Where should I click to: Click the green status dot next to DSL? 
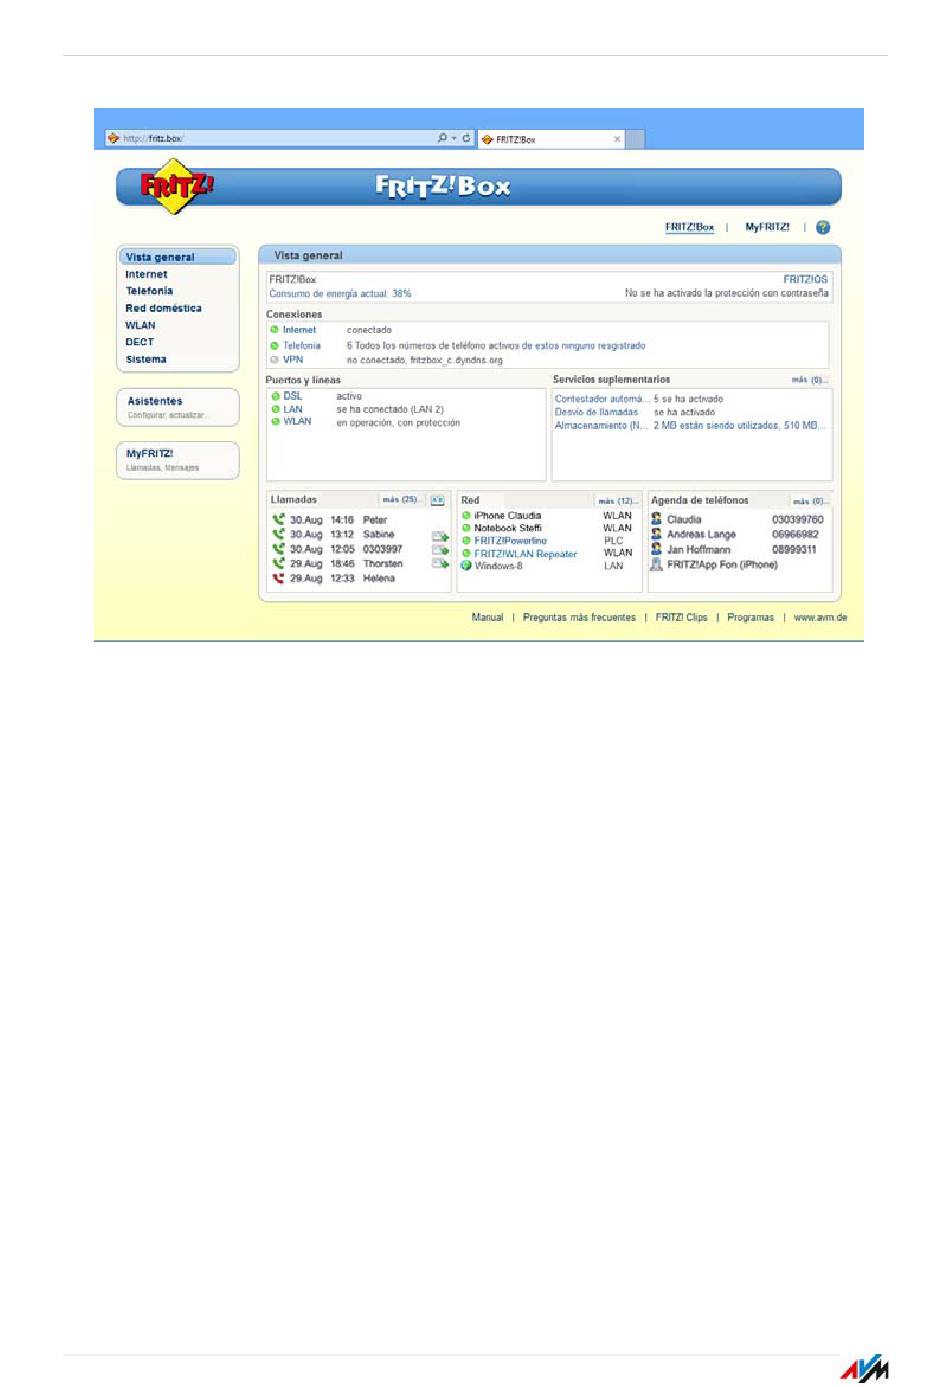(275, 396)
